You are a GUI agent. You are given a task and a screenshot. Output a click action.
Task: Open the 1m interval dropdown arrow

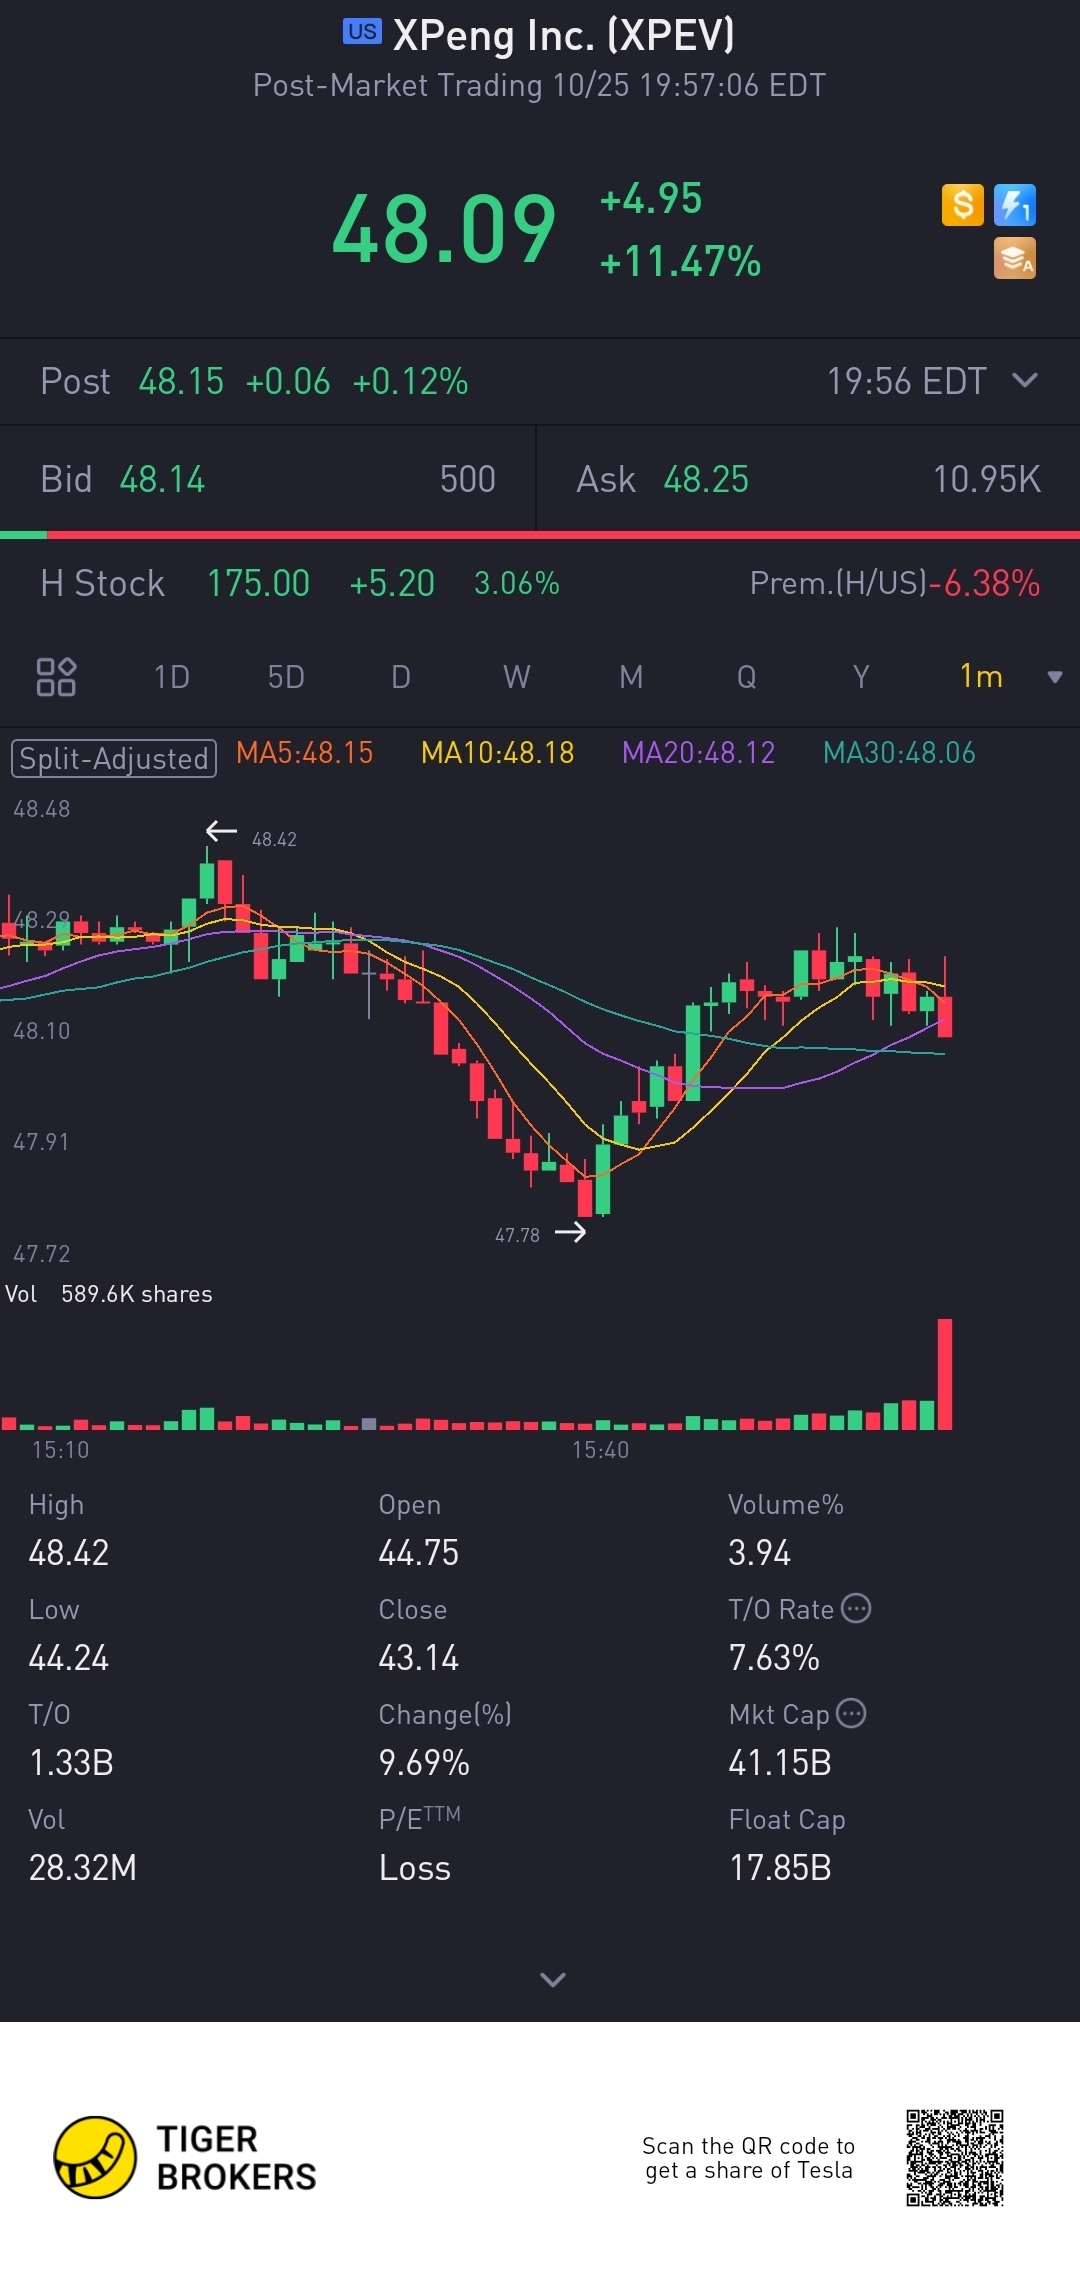1054,678
